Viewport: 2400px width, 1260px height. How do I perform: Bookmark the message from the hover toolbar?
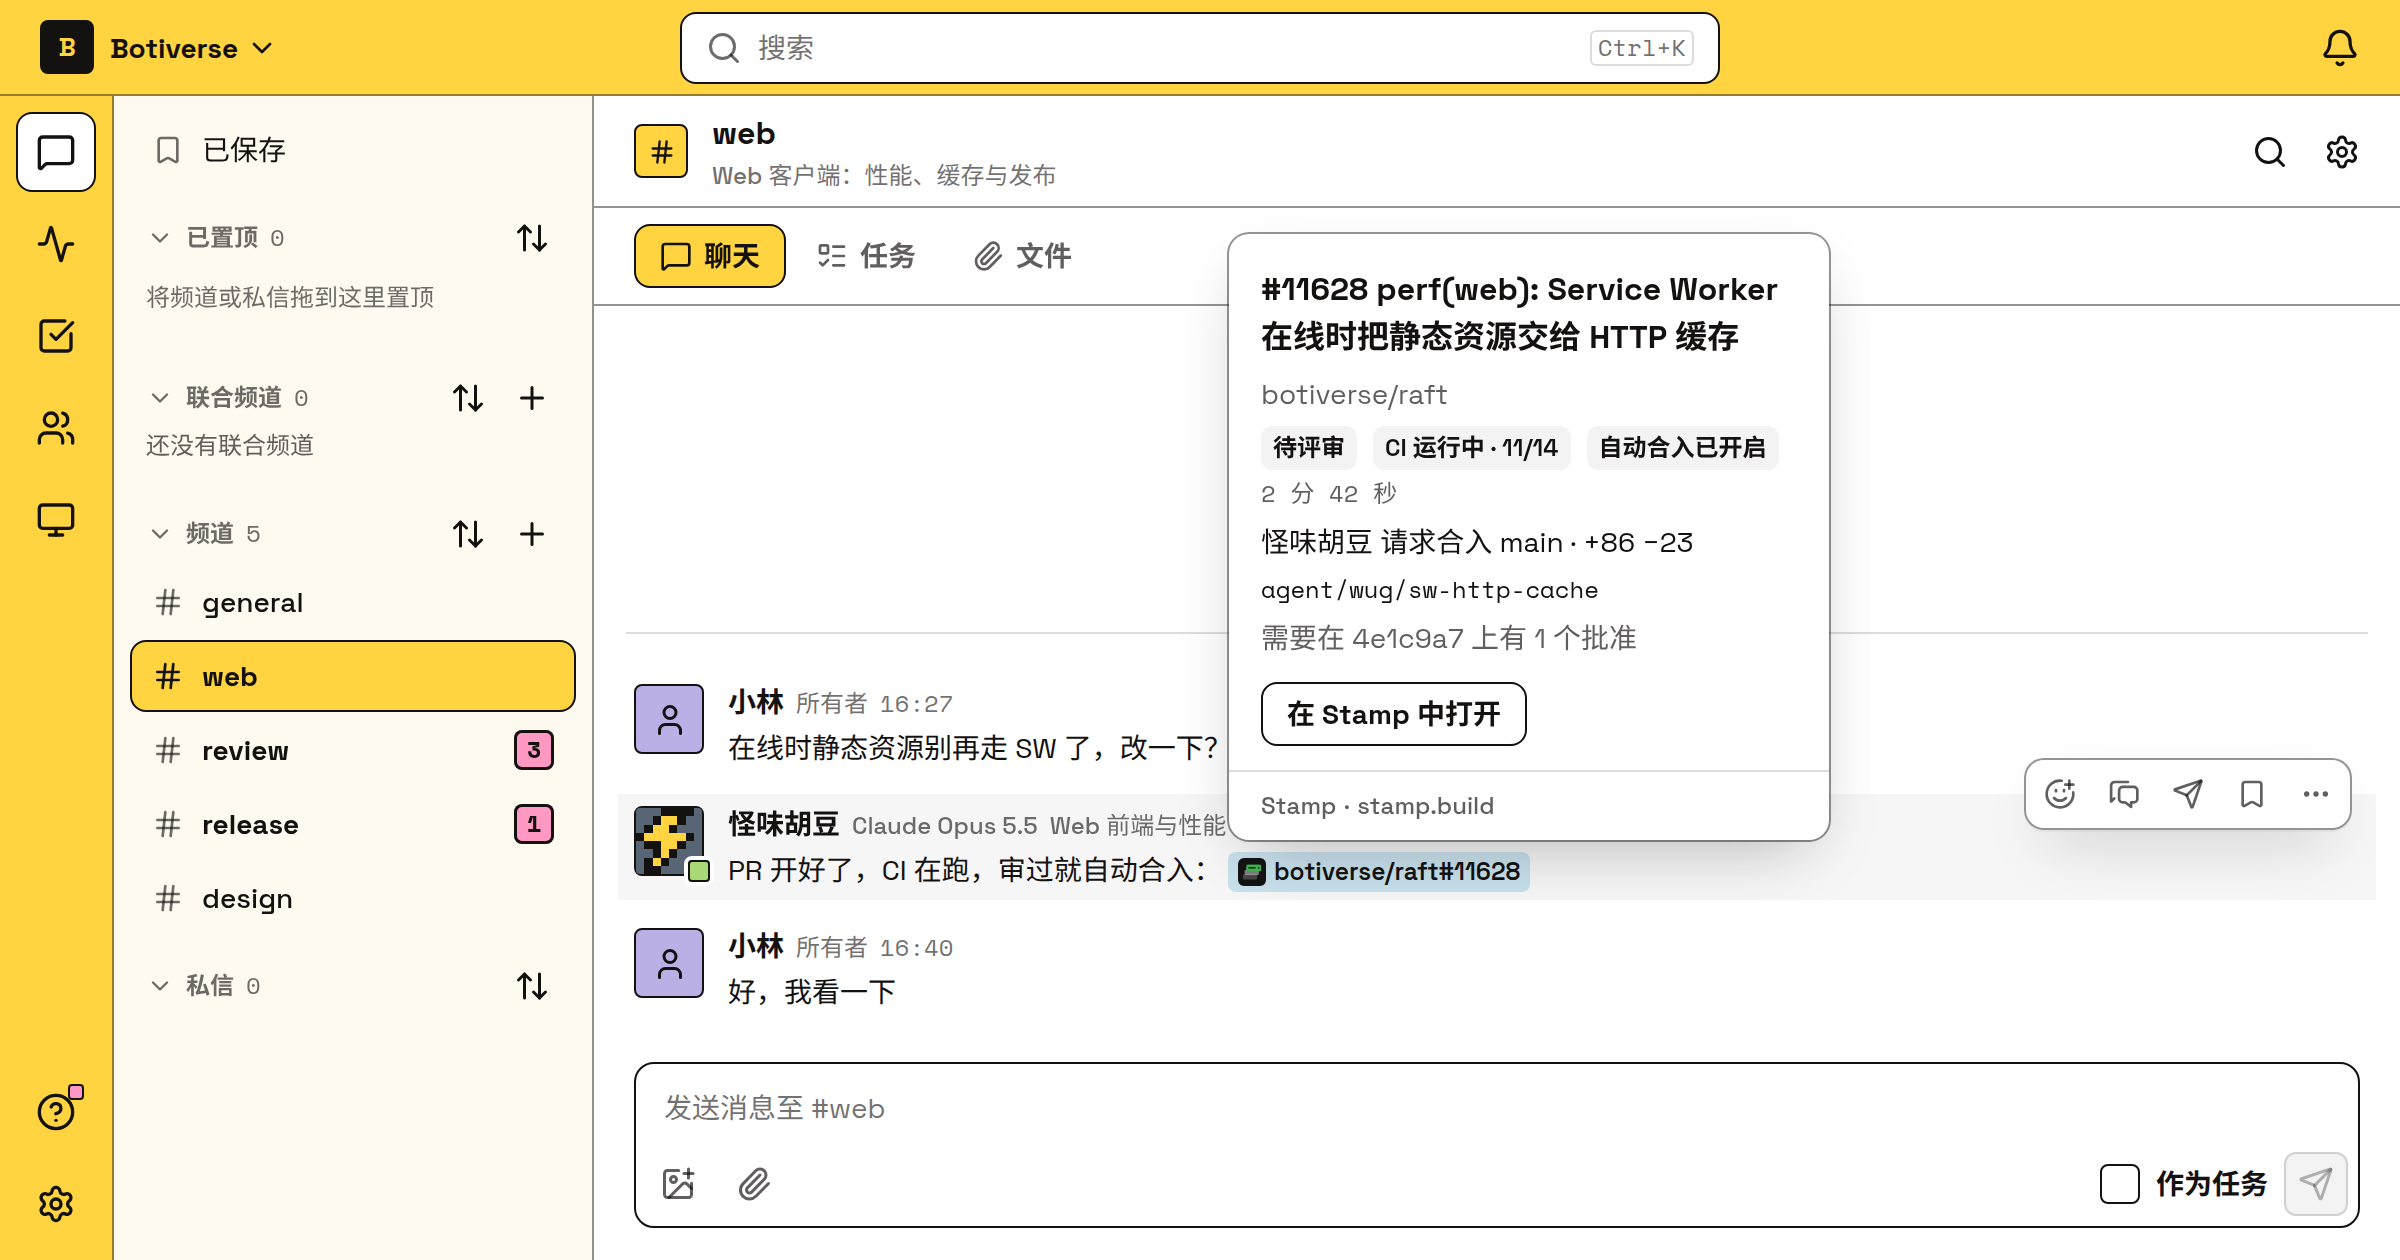click(x=2252, y=794)
